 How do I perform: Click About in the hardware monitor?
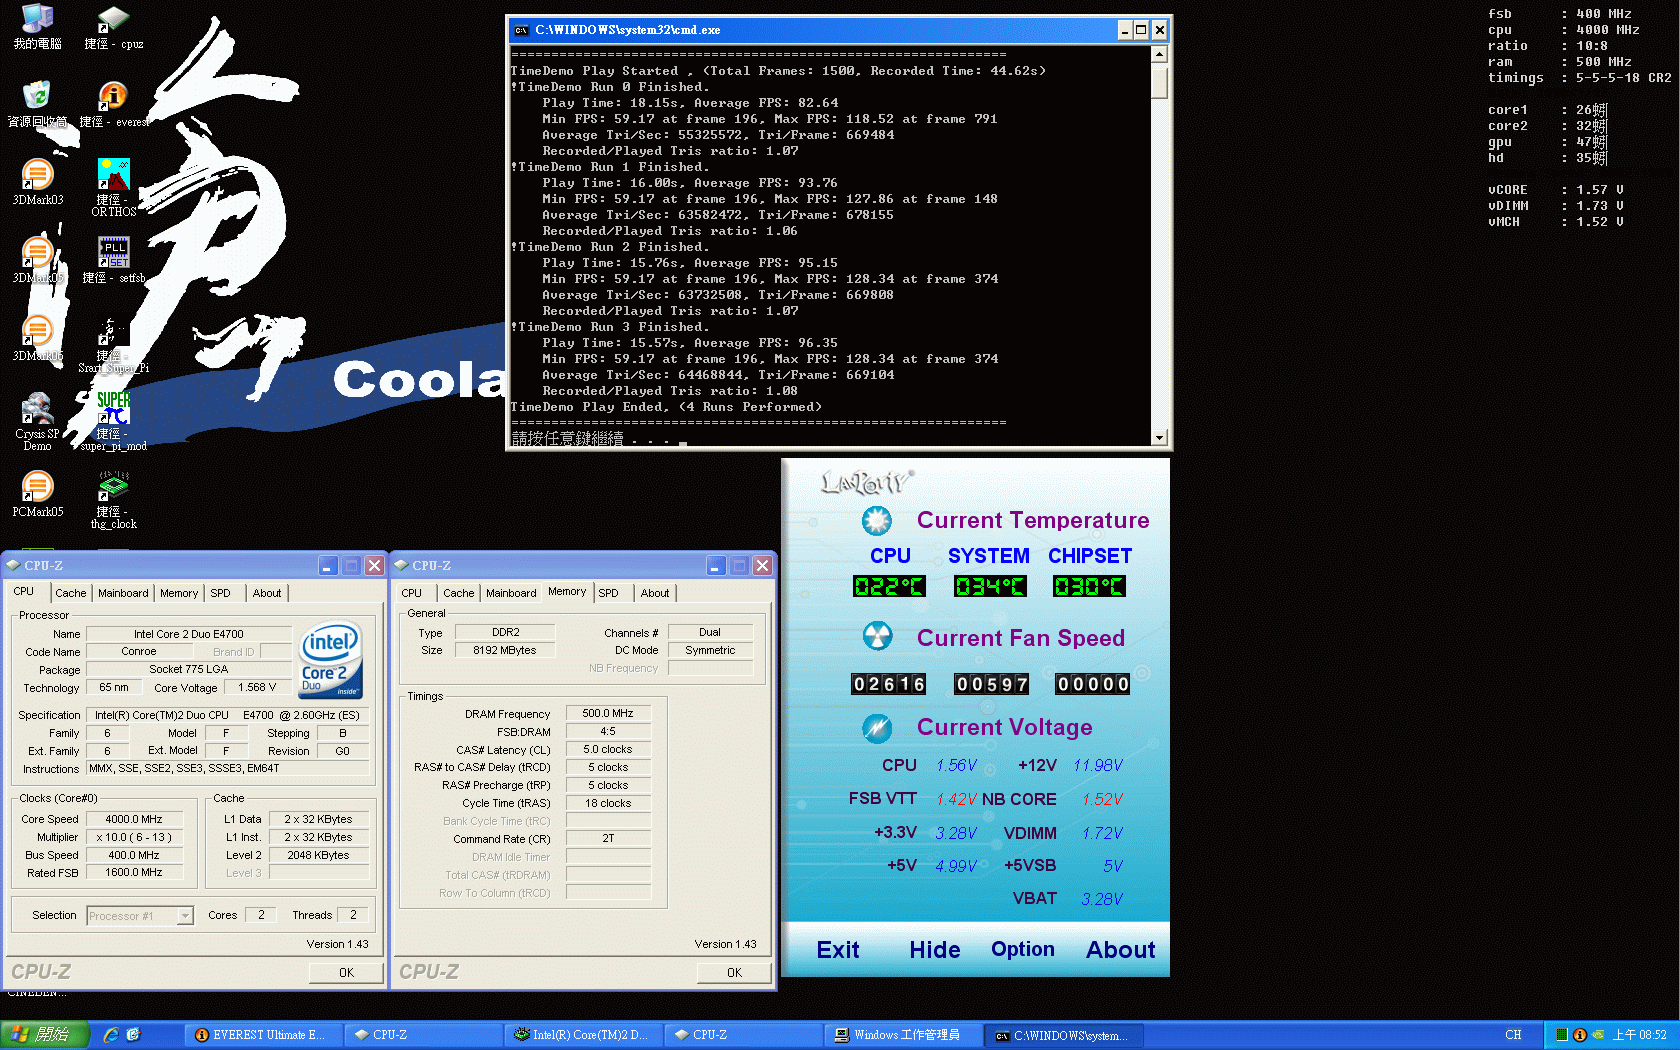pyautogui.click(x=1121, y=950)
